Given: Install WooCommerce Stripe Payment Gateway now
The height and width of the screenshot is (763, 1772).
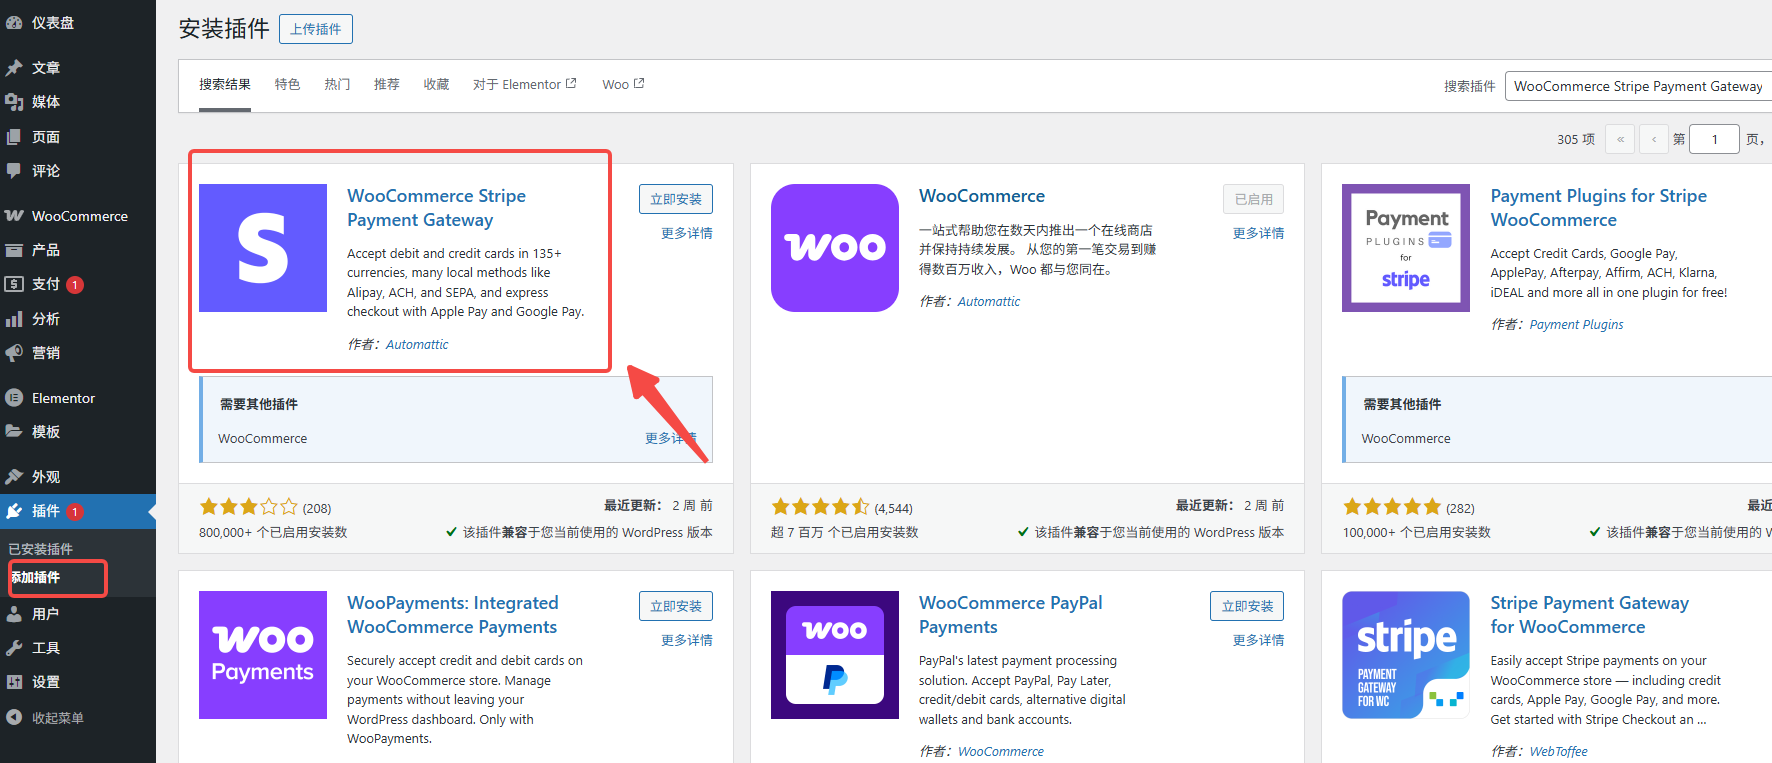Looking at the screenshot, I should click(675, 199).
